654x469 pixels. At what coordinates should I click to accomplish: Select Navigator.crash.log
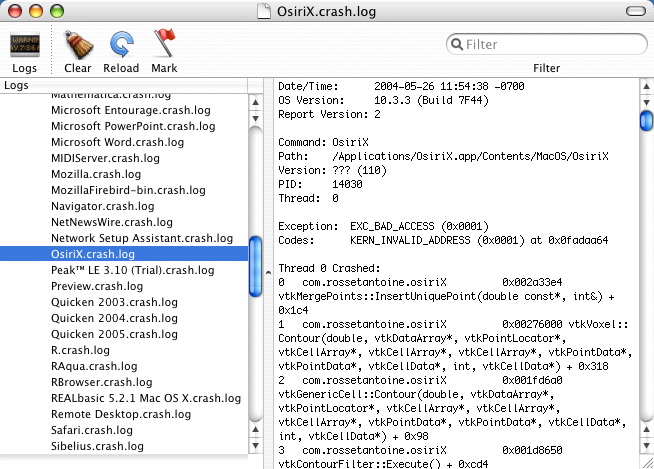pos(103,206)
